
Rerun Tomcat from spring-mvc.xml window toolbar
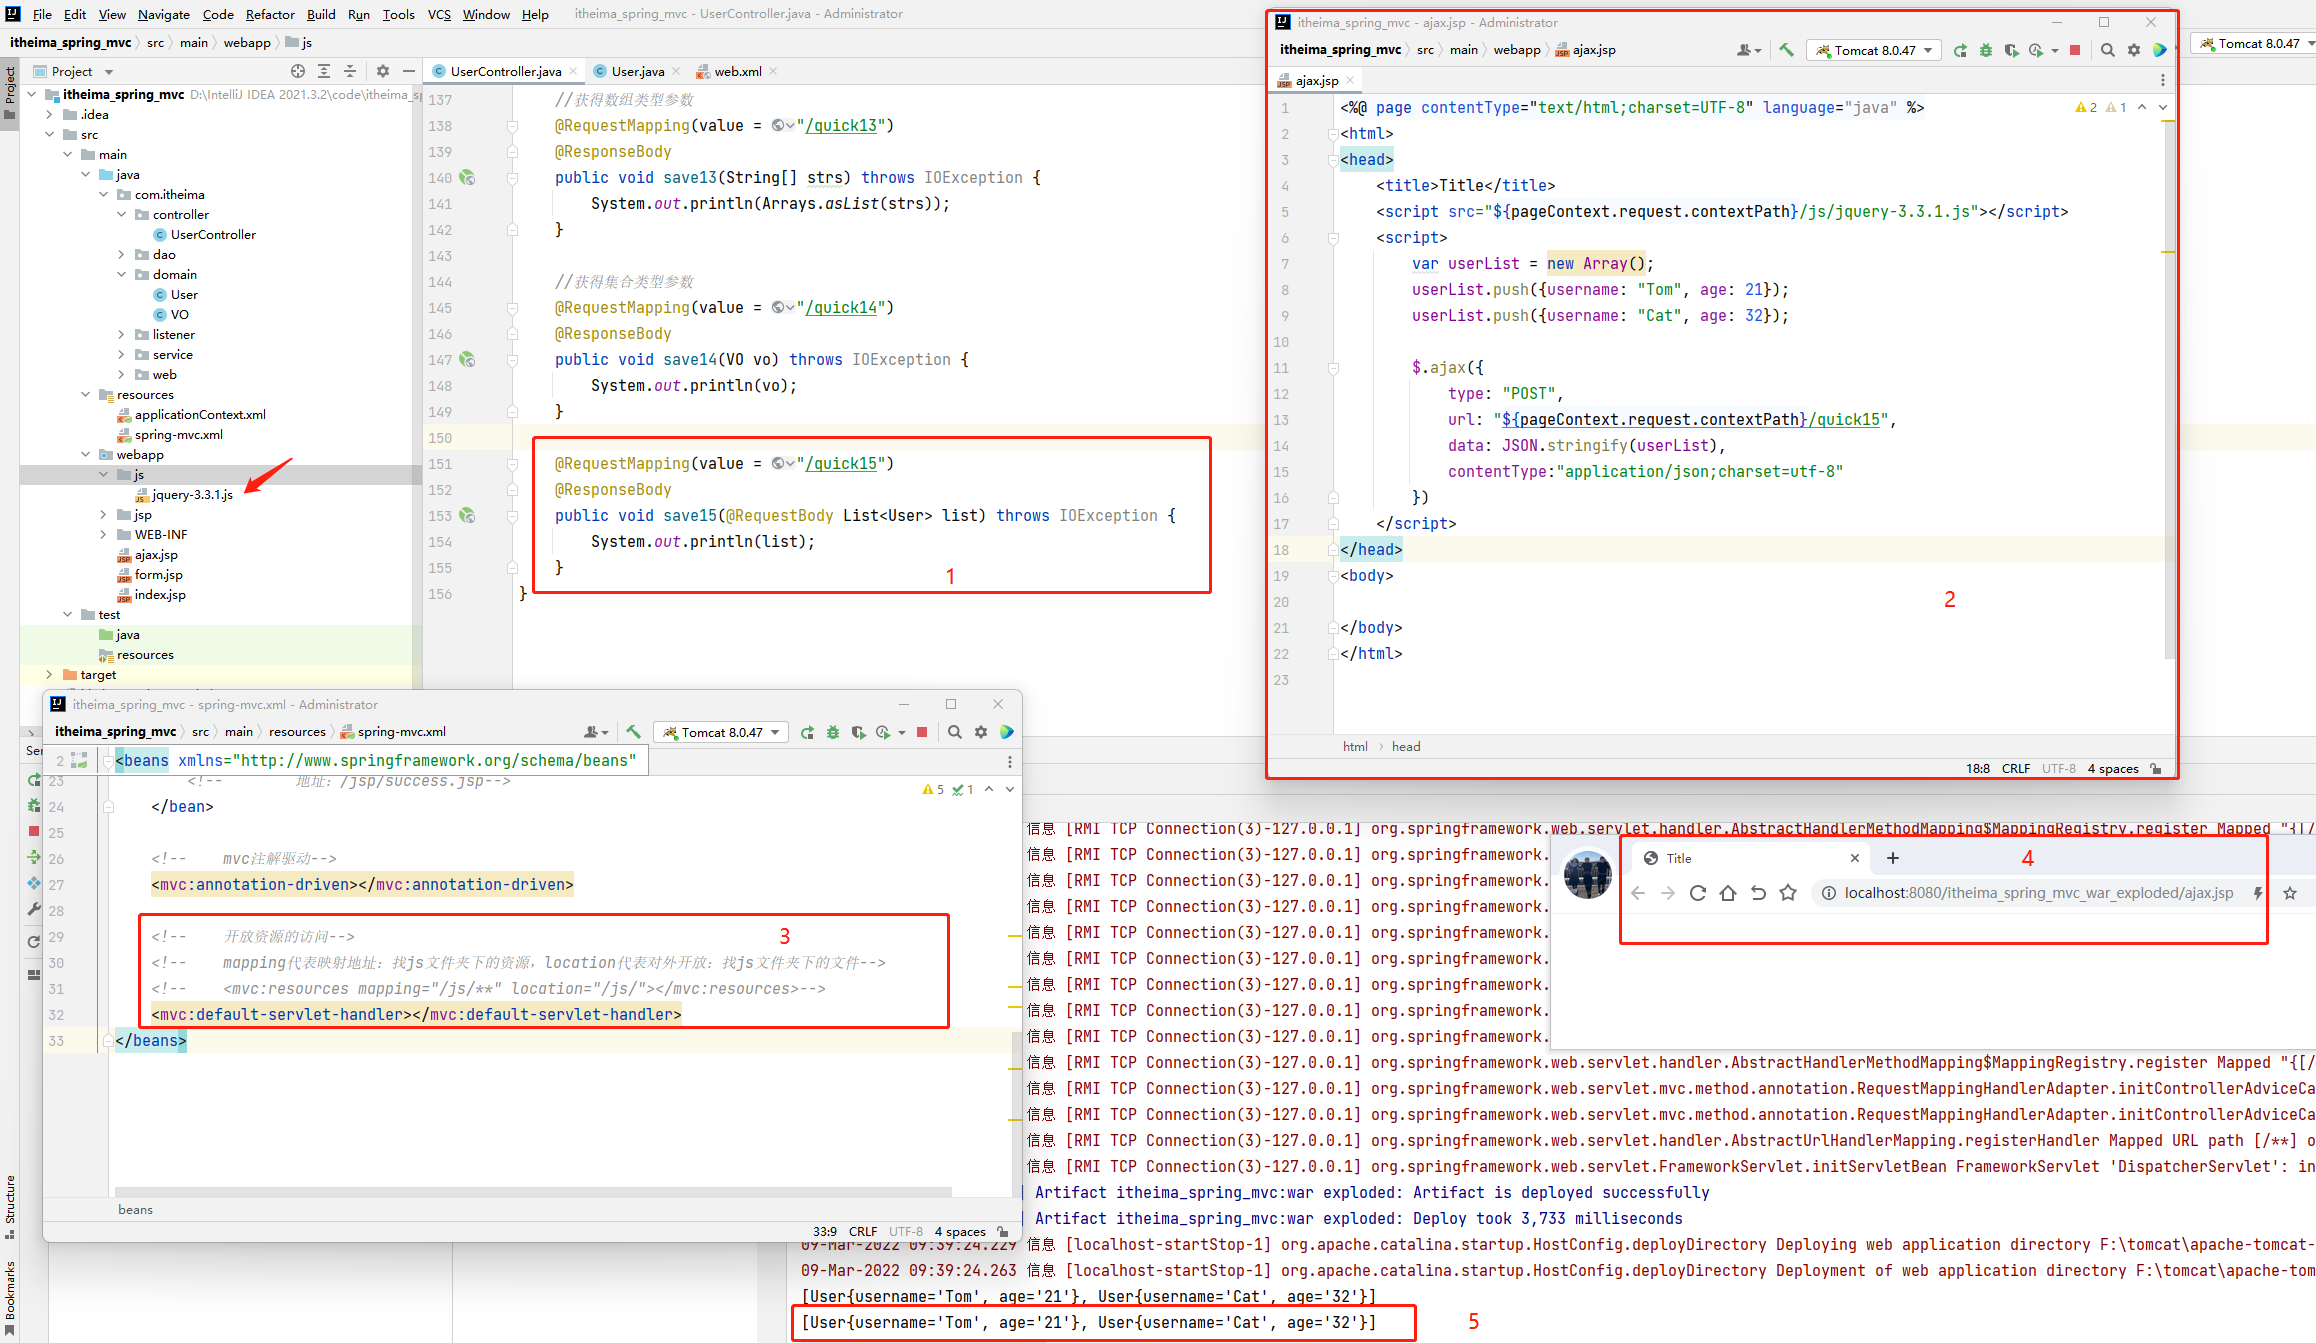tap(807, 732)
